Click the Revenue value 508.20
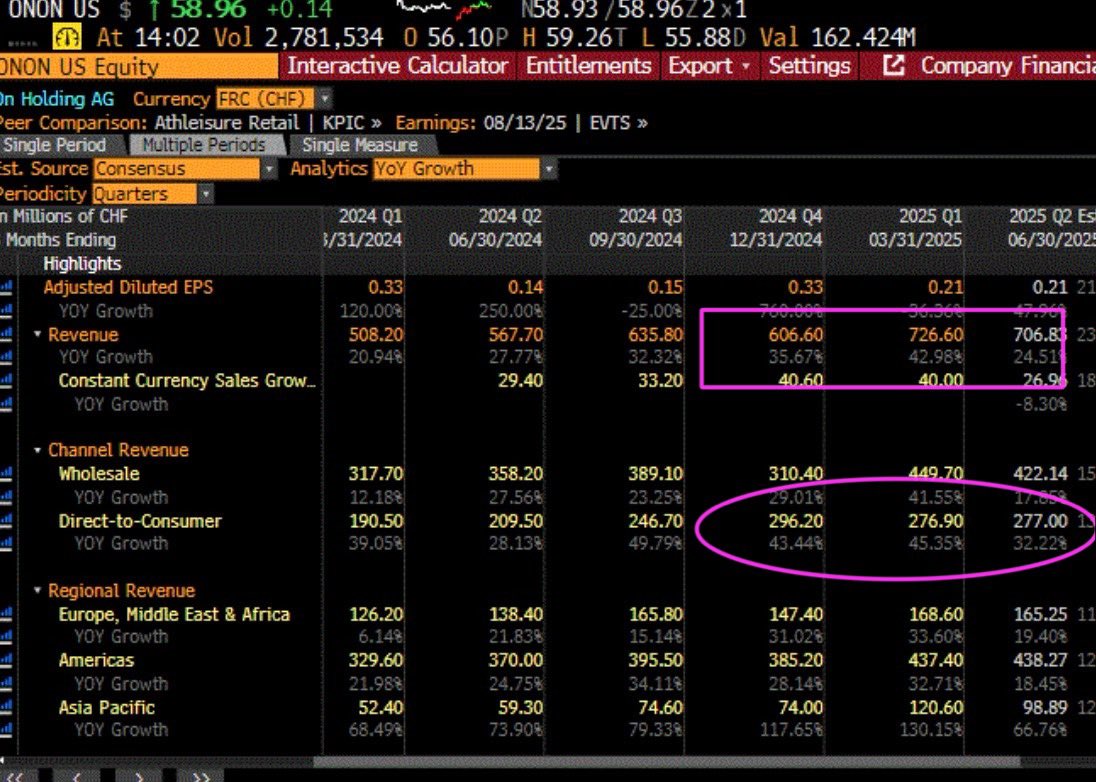 pos(376,335)
